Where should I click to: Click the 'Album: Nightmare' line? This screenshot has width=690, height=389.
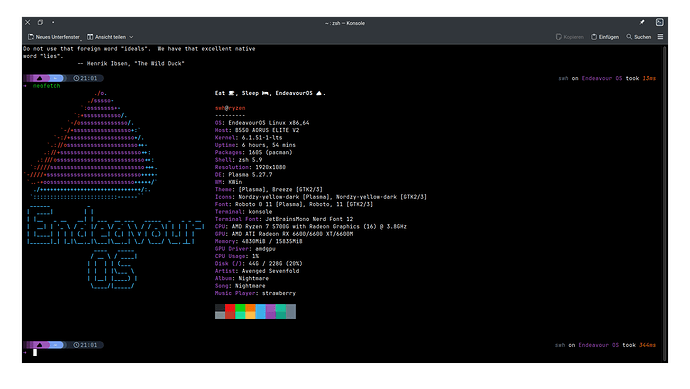(x=242, y=279)
